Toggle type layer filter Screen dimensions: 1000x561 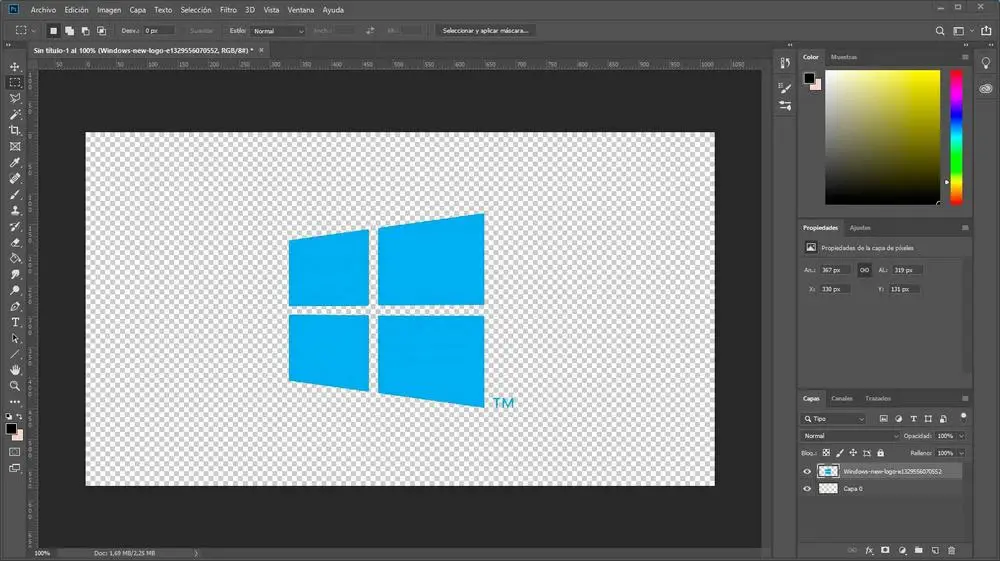click(x=913, y=419)
